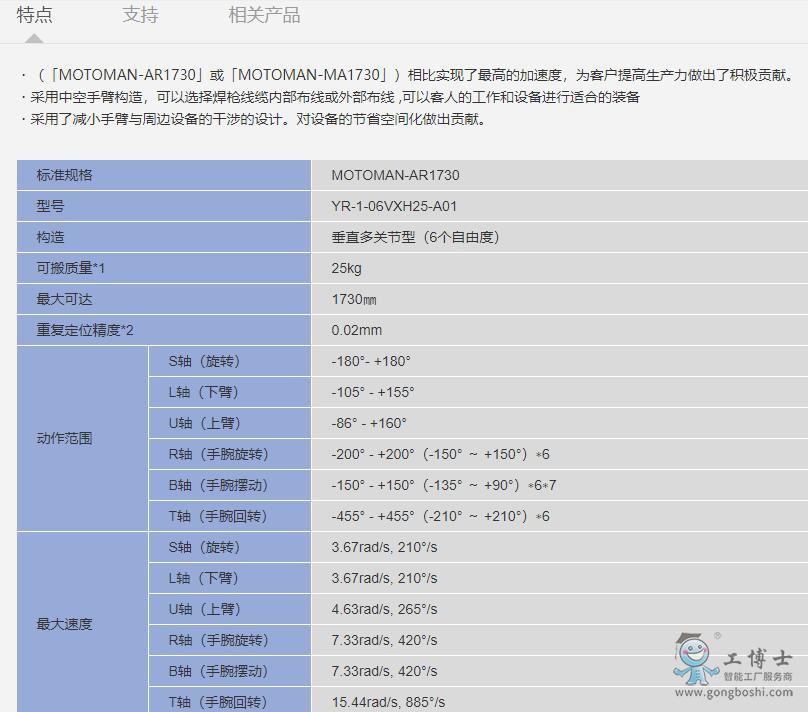Select the 标准规格 header cell
Viewport: 808px width, 712px height.
tap(65, 175)
